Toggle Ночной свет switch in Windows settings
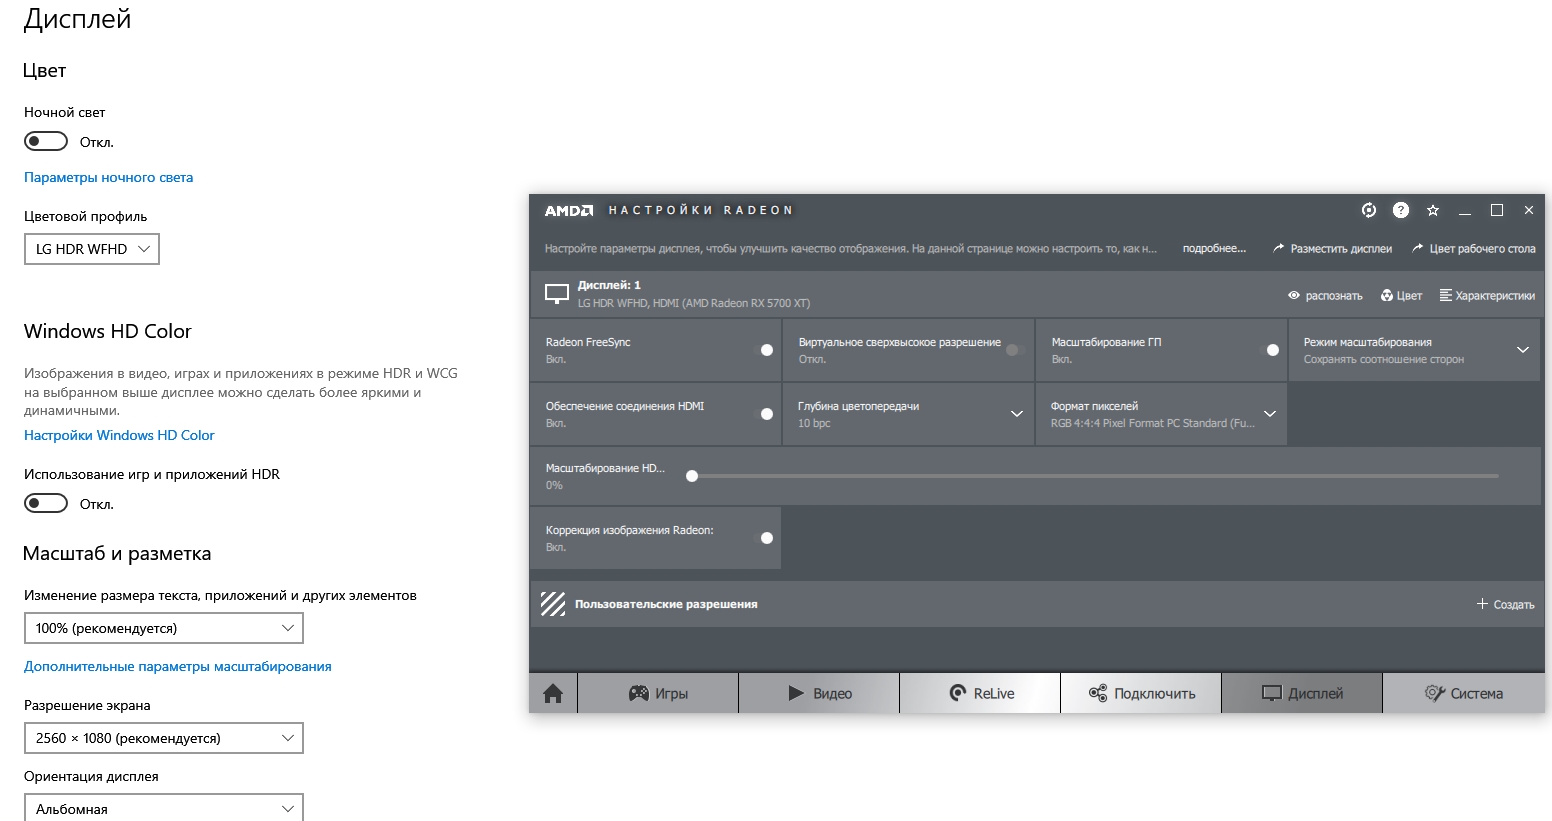Screen dimensions: 1552x821 click(46, 141)
